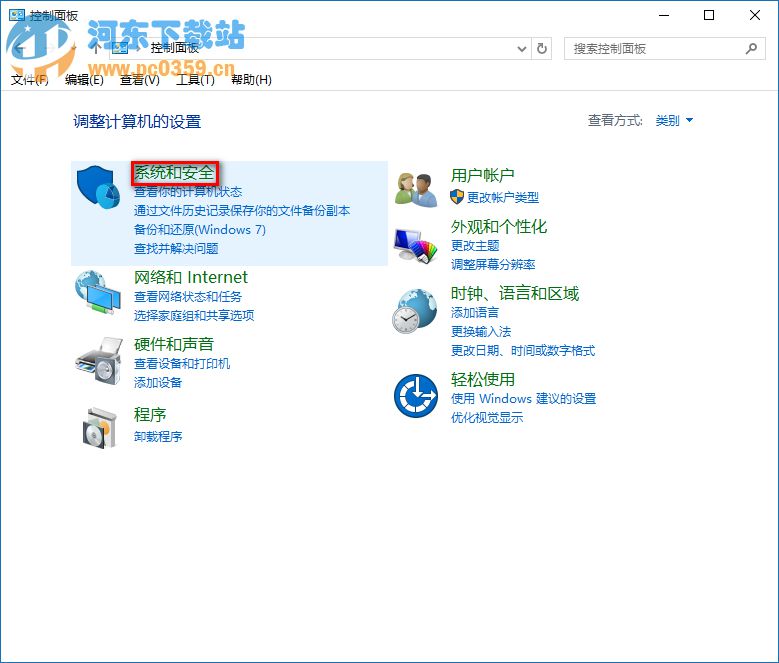Click 通过文件历史记录保存你的文件备份副本 link

click(241, 211)
